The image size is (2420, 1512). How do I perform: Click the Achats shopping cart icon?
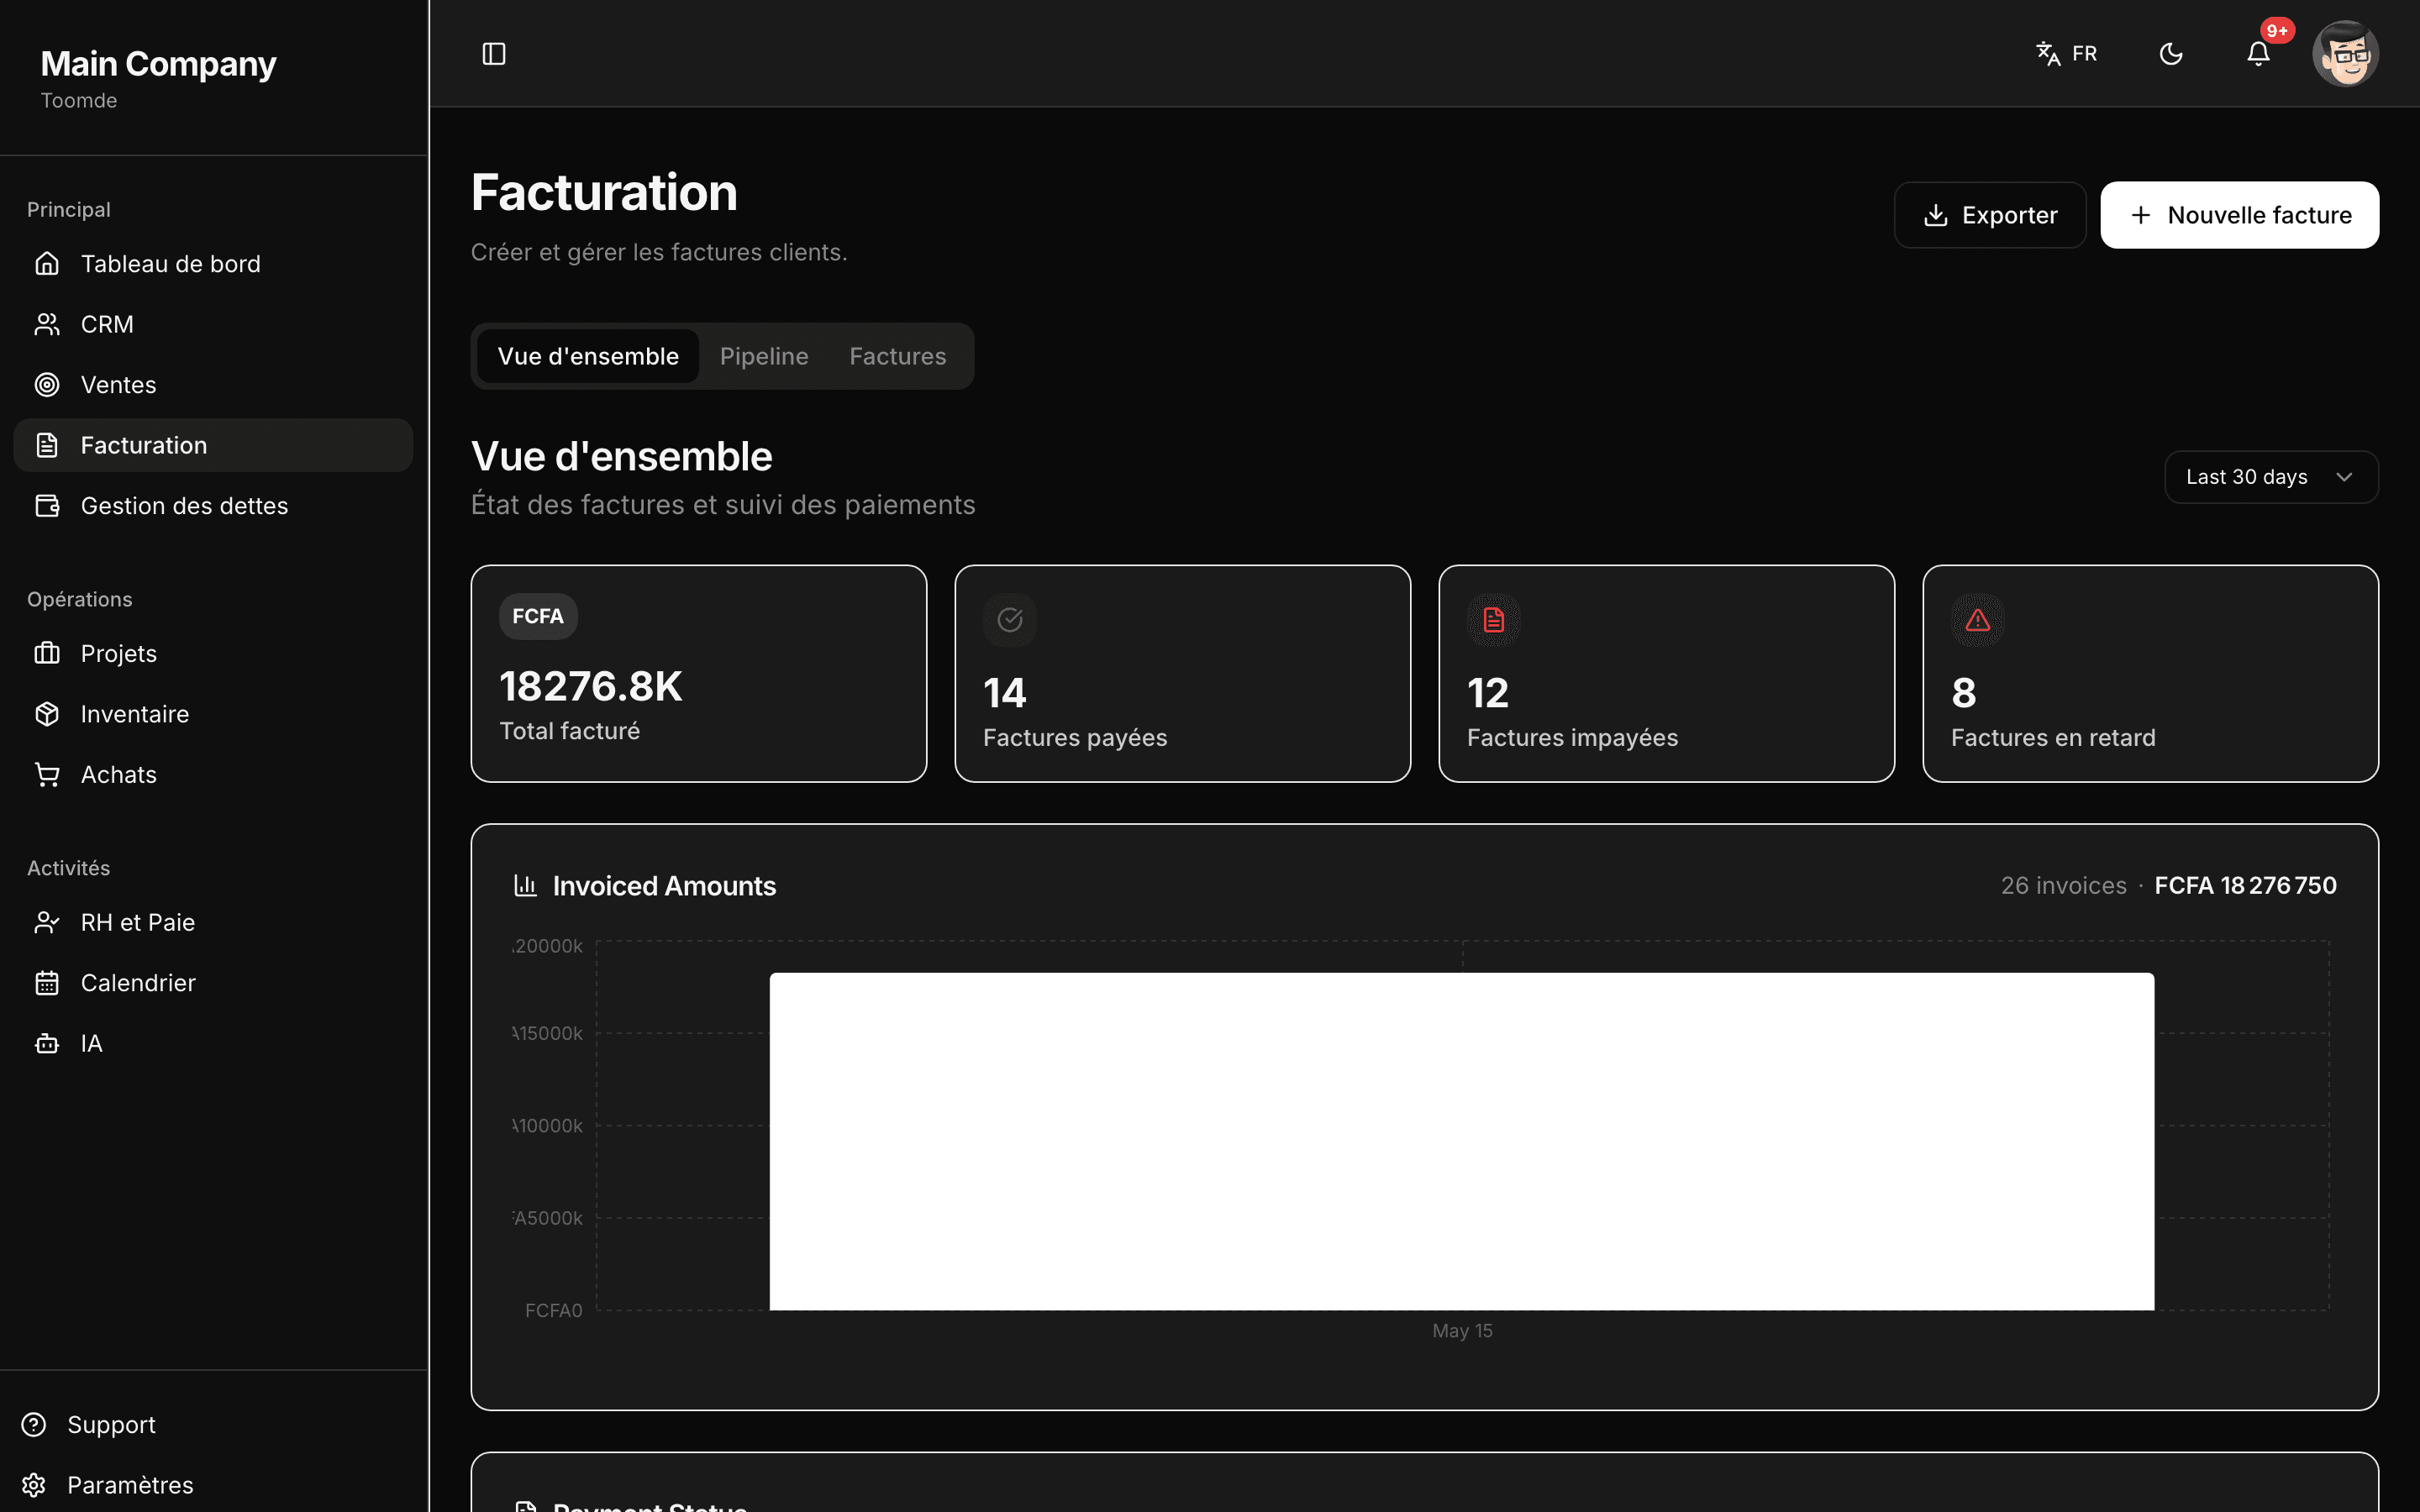click(47, 775)
